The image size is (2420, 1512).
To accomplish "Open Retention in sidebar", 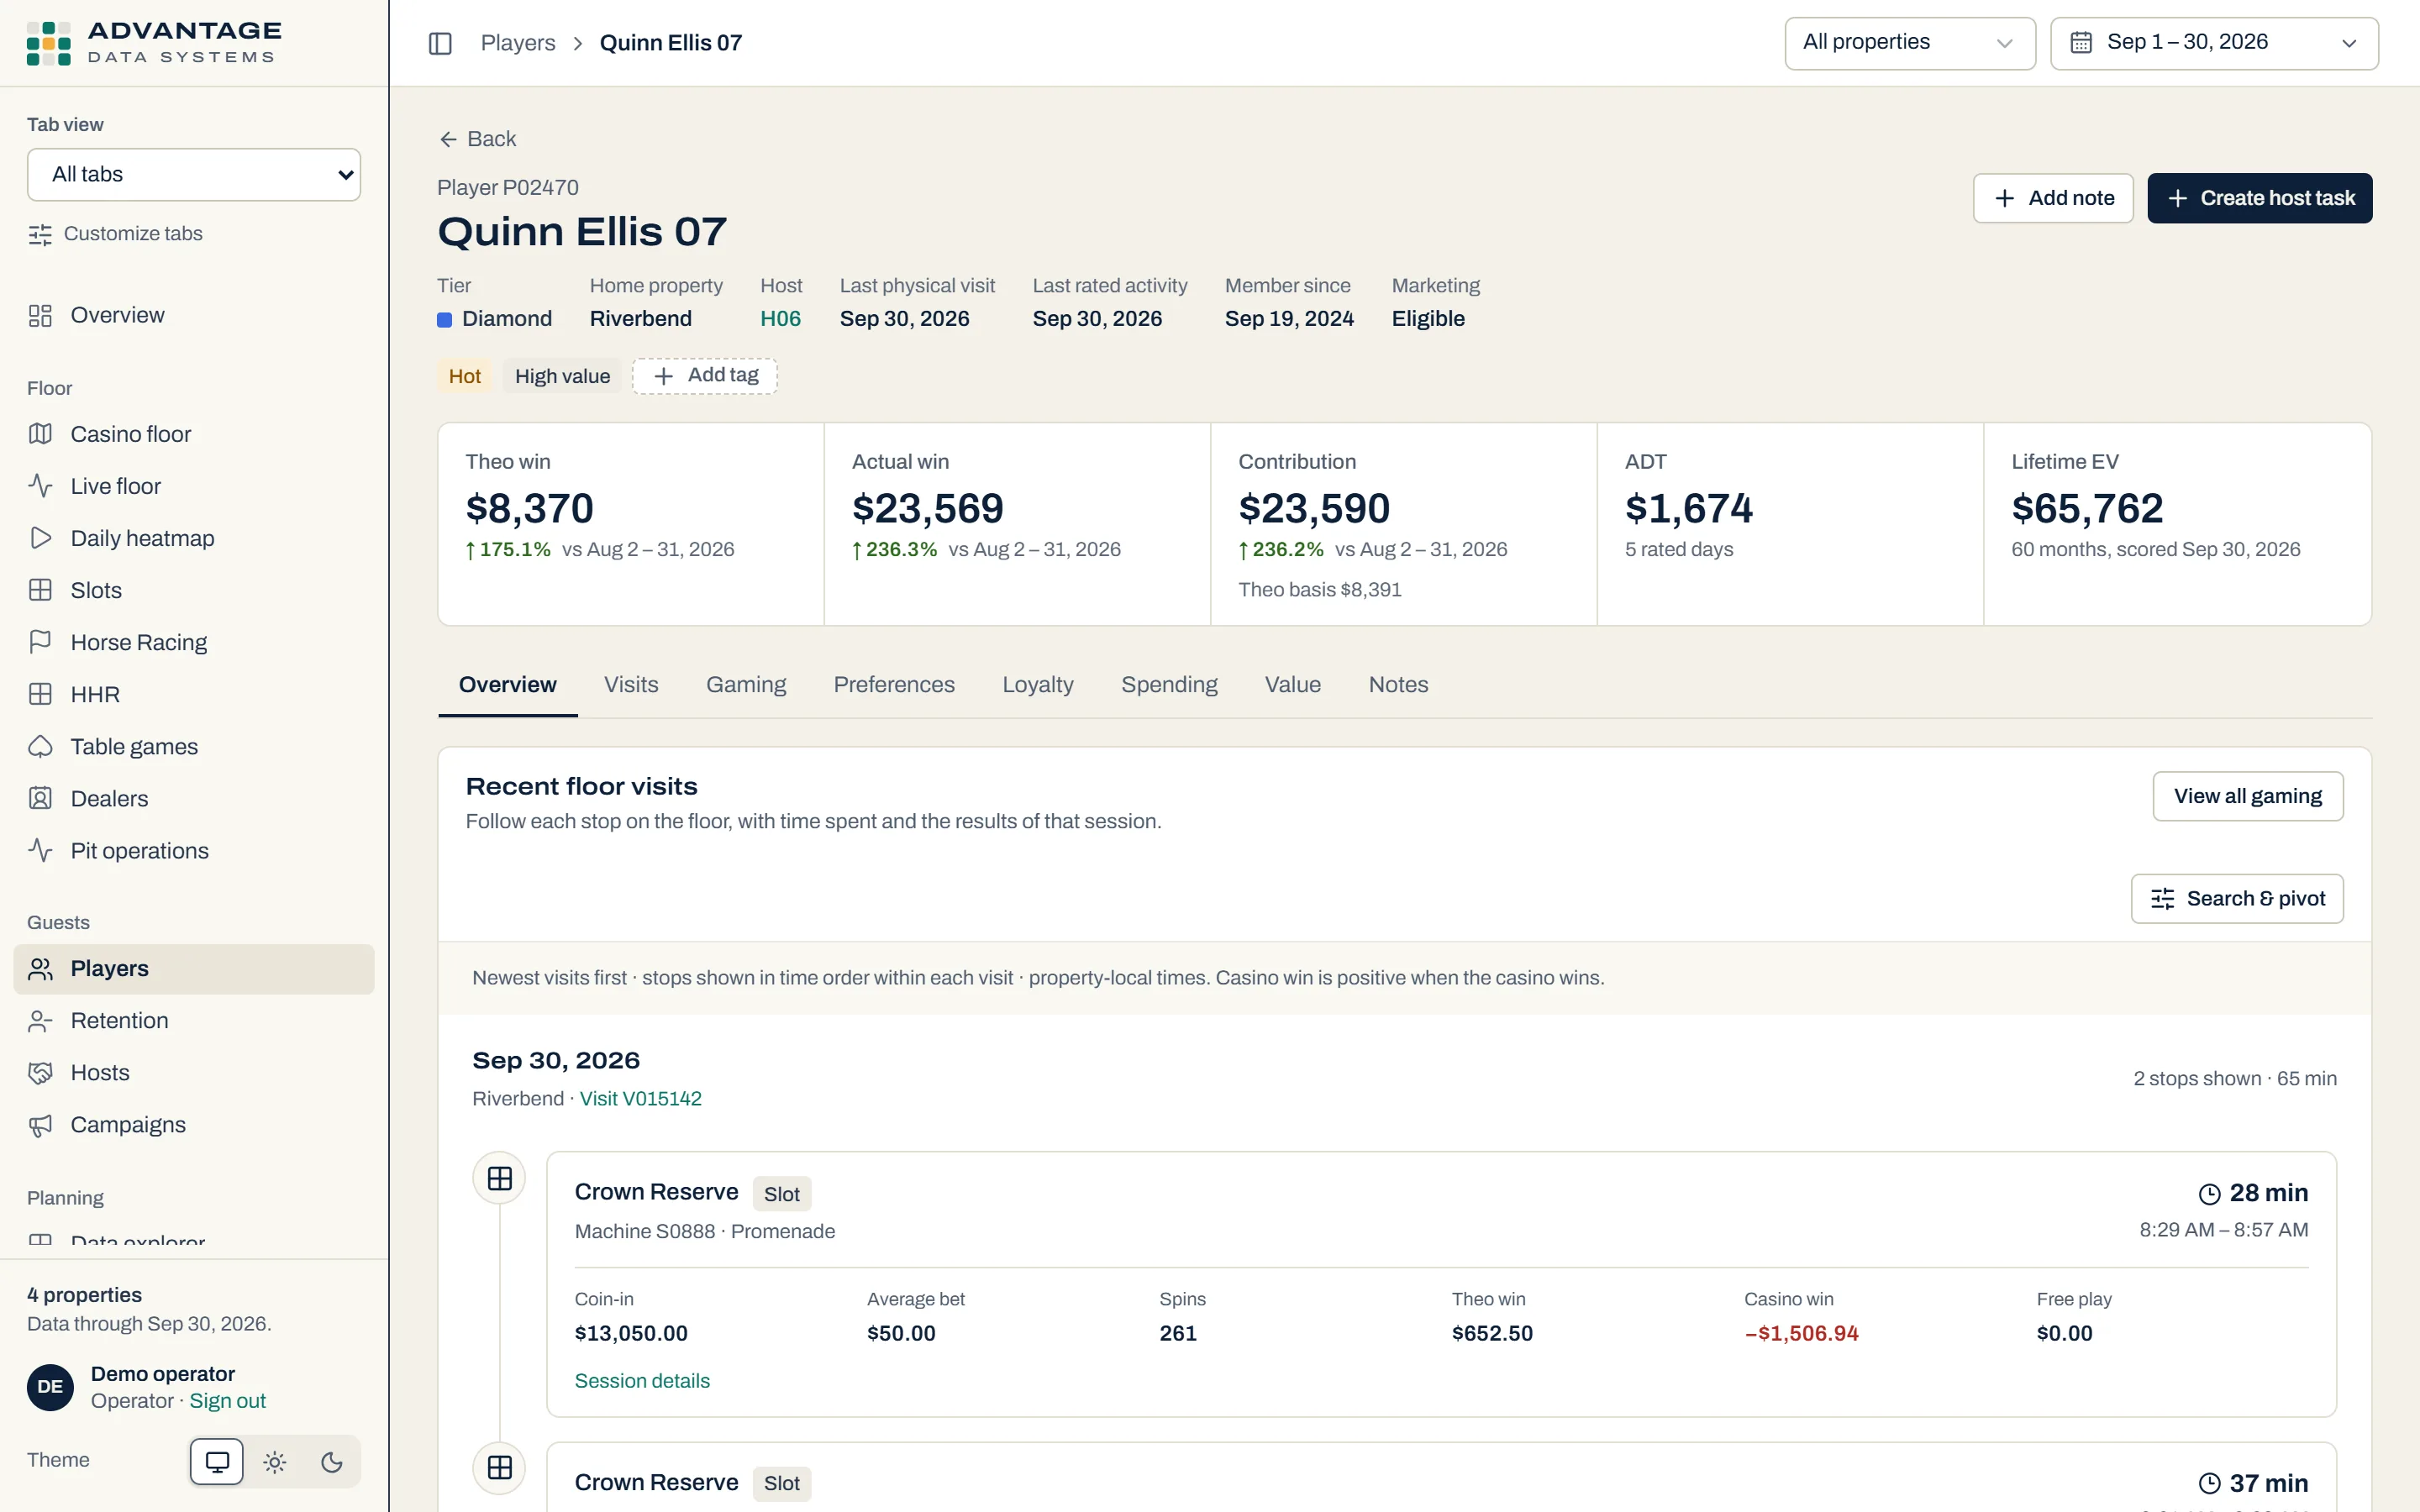I will [x=194, y=1020].
